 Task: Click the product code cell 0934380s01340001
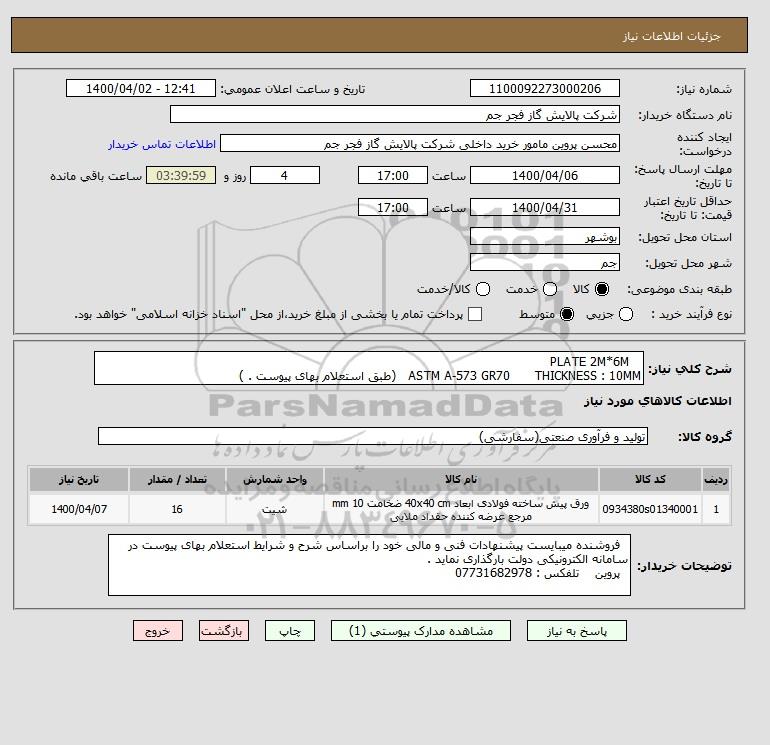pyautogui.click(x=650, y=509)
